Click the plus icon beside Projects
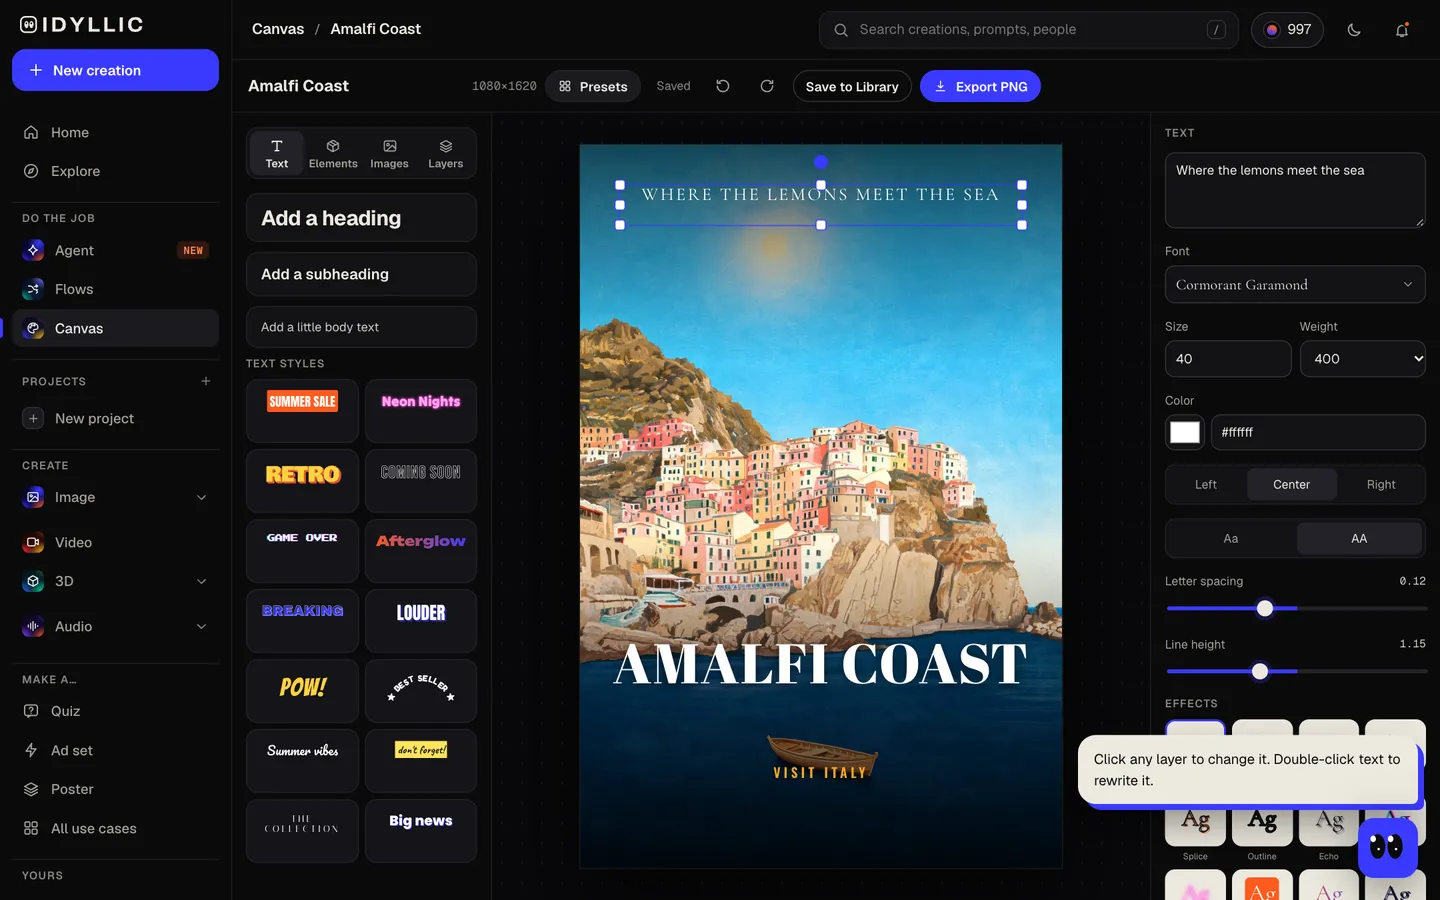The width and height of the screenshot is (1440, 900). (206, 381)
